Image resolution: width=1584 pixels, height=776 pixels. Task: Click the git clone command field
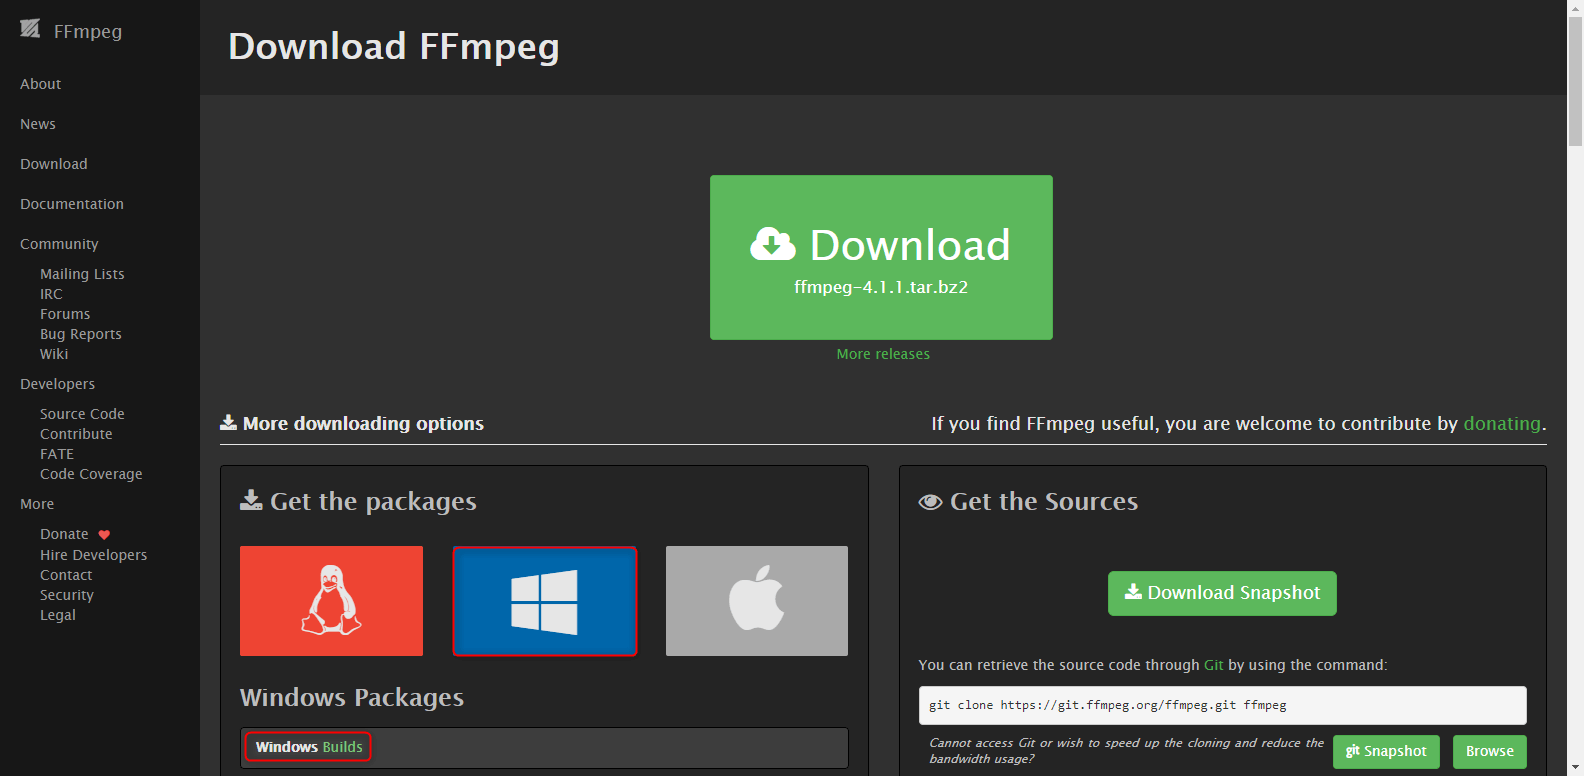click(1222, 705)
